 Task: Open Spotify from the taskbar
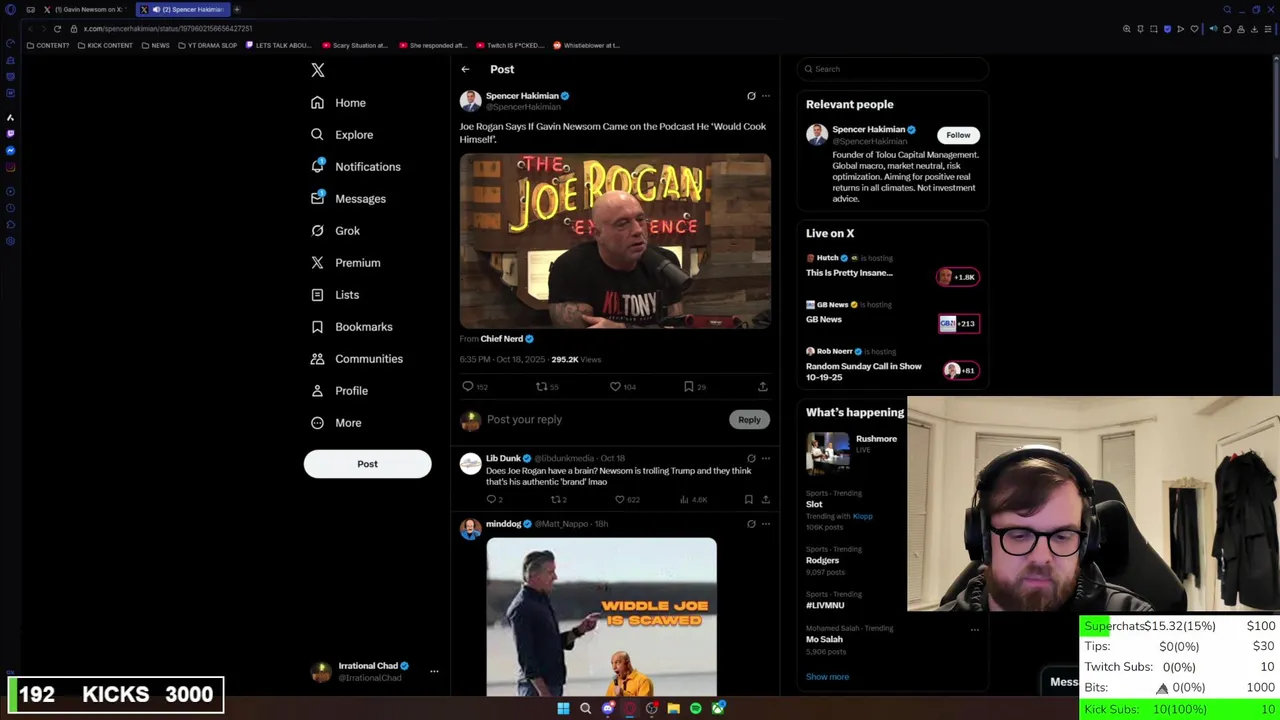pos(696,709)
